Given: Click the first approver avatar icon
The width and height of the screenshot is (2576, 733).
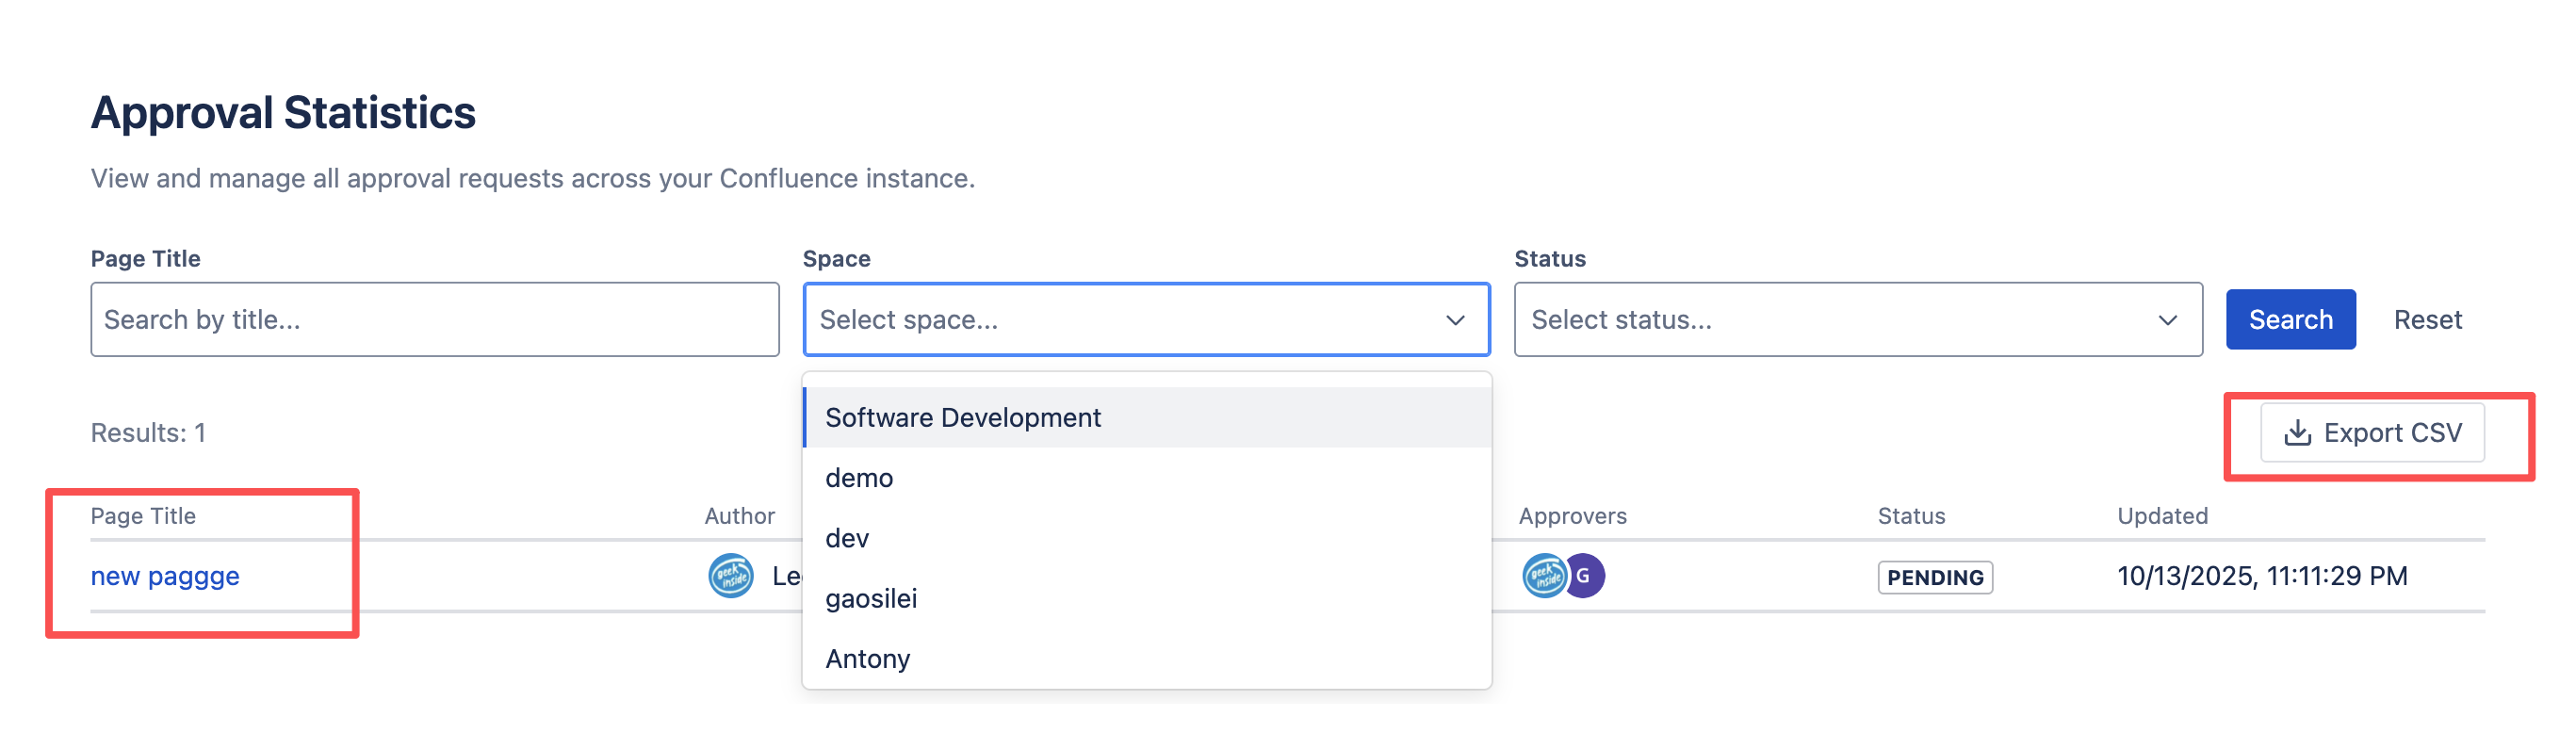Looking at the screenshot, I should coord(1542,576).
